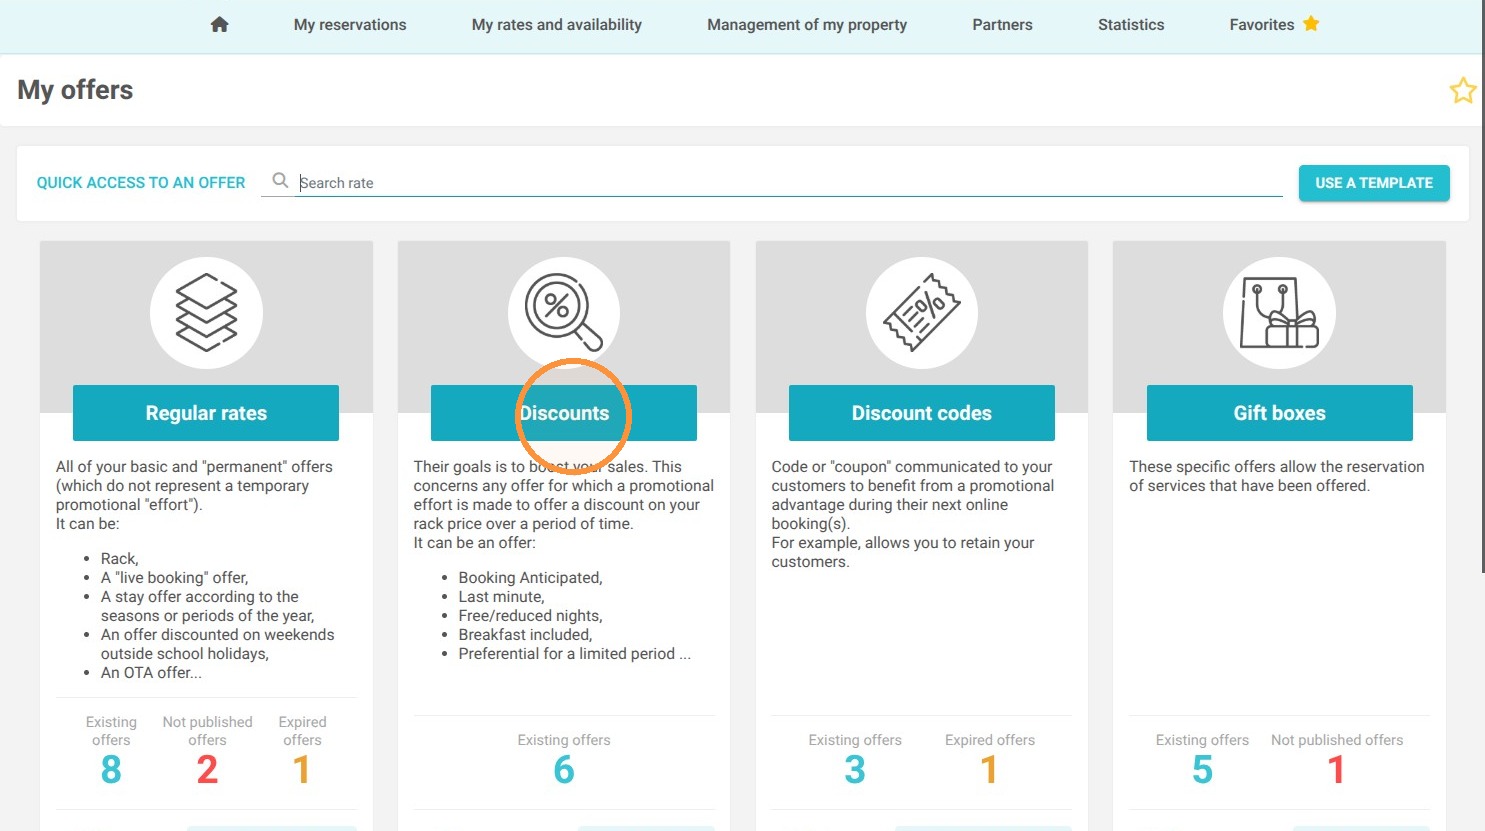
Task: Click Regular rates not published count 2
Action: (207, 769)
